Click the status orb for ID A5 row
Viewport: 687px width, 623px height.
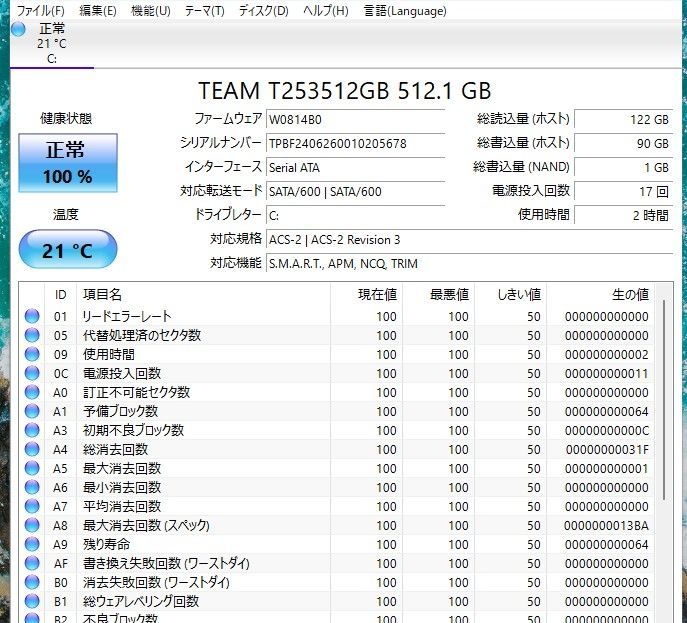coord(32,468)
